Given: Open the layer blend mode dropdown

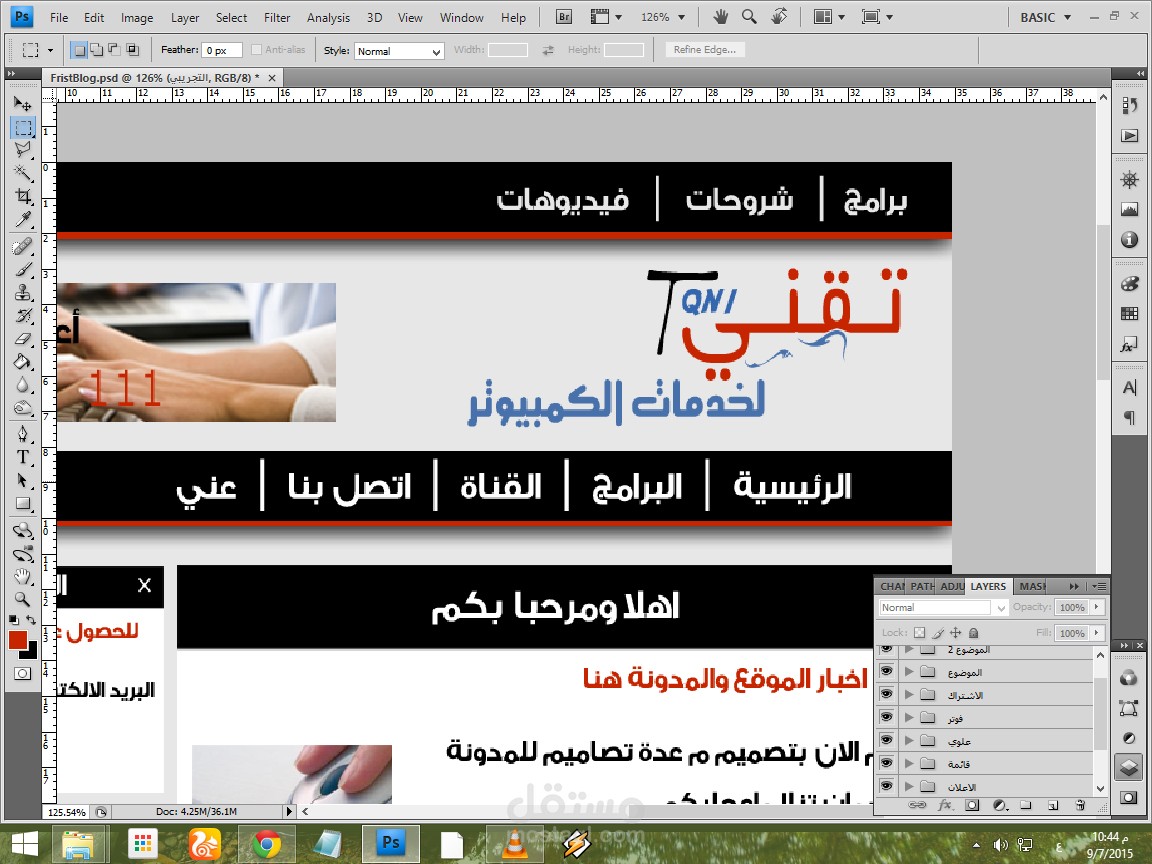Looking at the screenshot, I should point(943,608).
